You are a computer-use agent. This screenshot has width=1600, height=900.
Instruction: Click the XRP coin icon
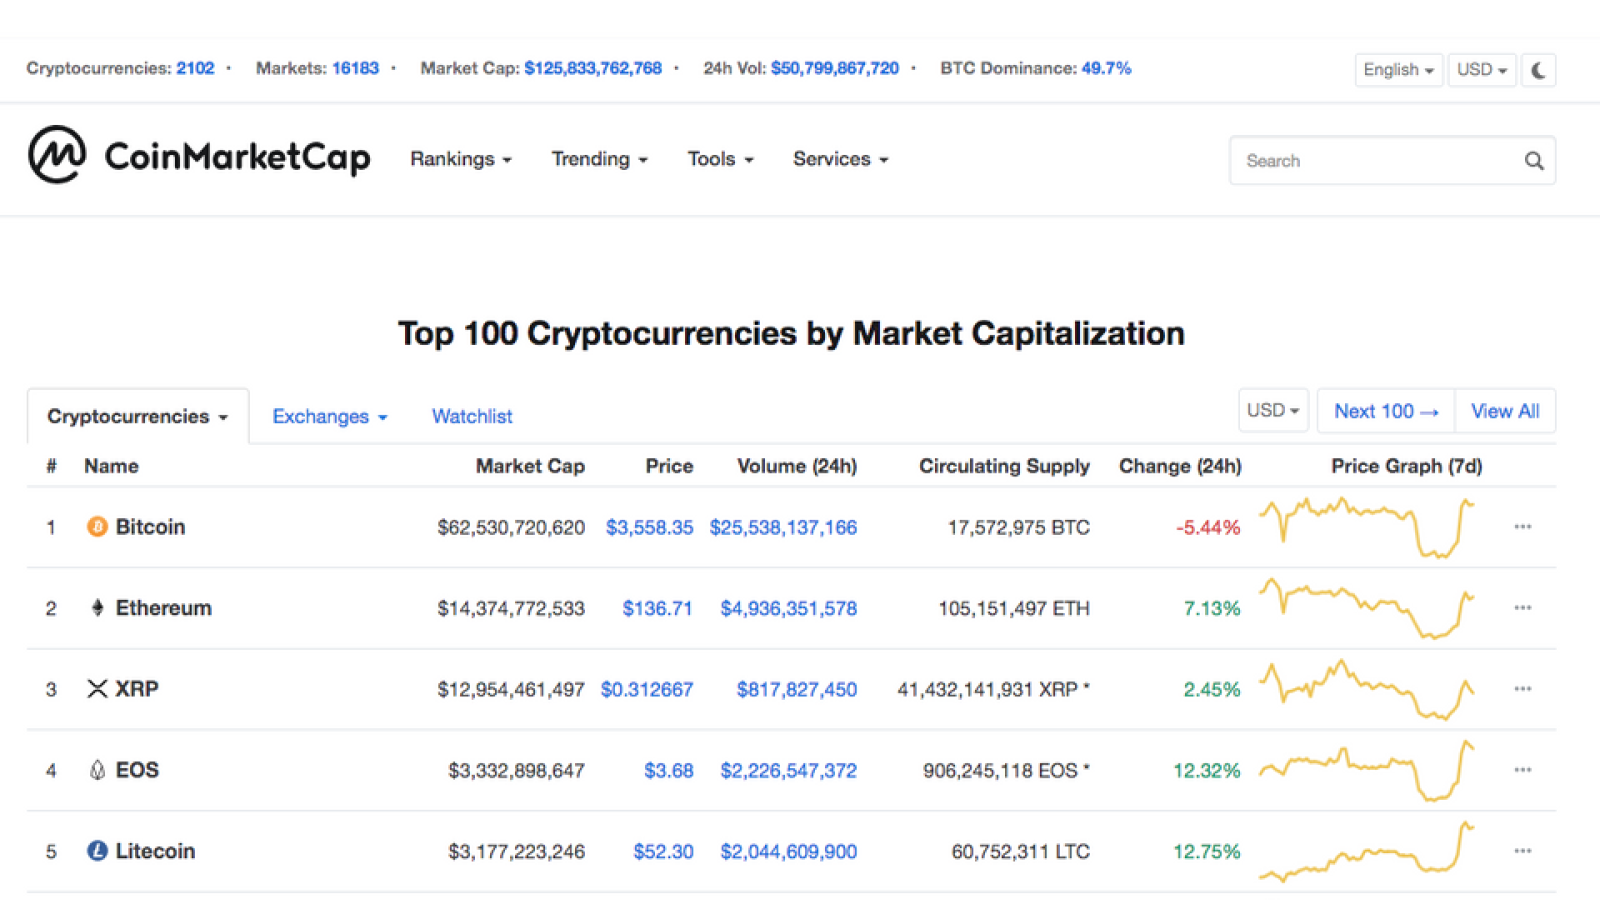coord(97,689)
